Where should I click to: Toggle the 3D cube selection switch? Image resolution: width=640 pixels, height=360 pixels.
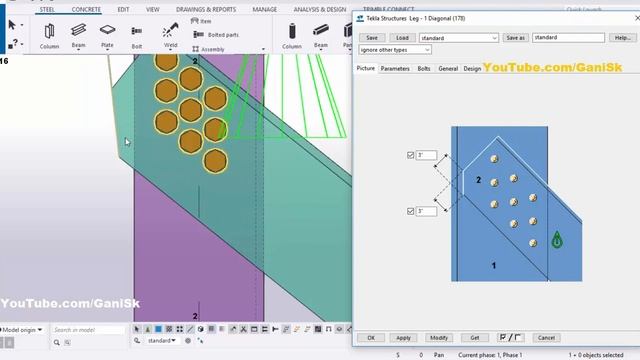pyautogui.click(x=201, y=329)
